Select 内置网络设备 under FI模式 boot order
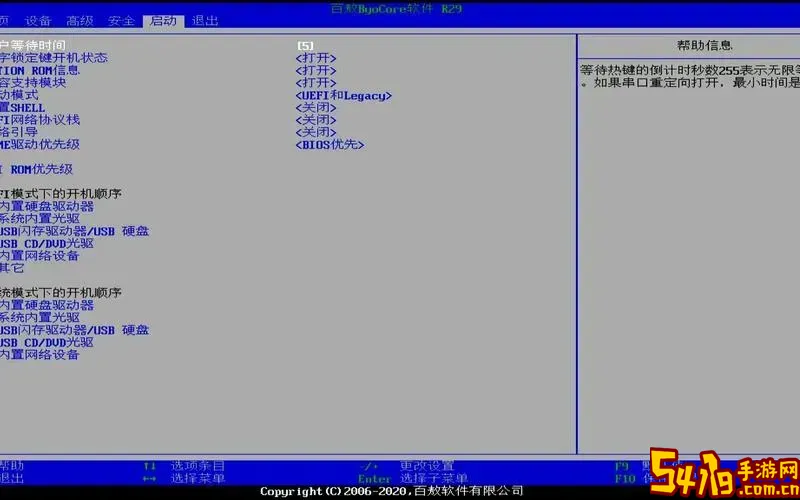Image resolution: width=800 pixels, height=500 pixels. click(x=40, y=256)
